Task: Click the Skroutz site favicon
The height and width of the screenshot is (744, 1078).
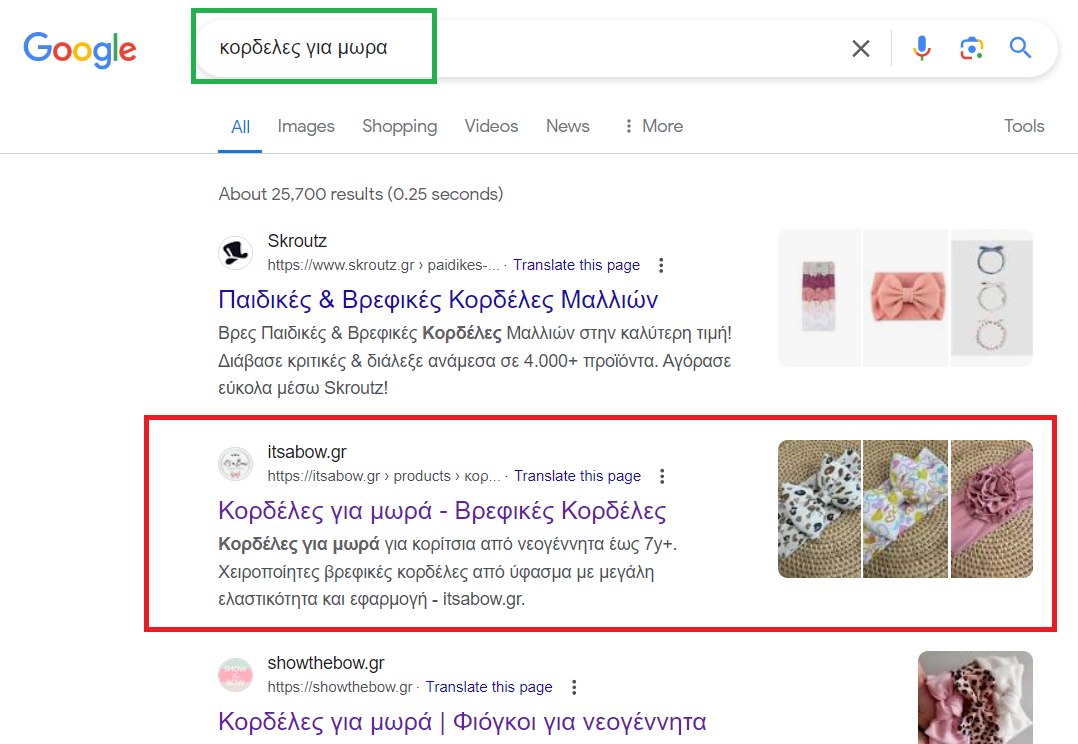Action: coord(235,253)
